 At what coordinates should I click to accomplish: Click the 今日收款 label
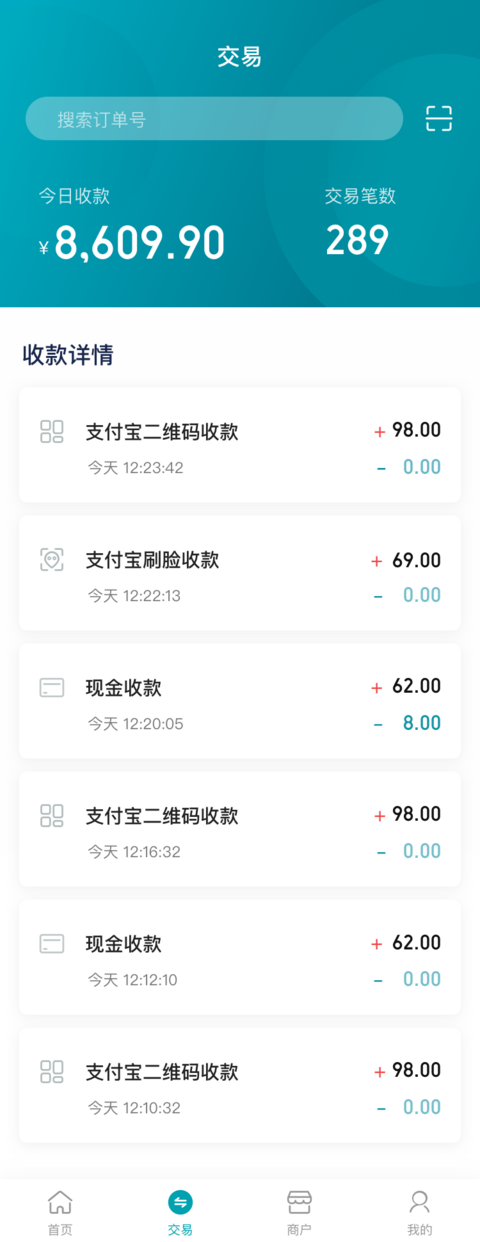click(x=74, y=196)
